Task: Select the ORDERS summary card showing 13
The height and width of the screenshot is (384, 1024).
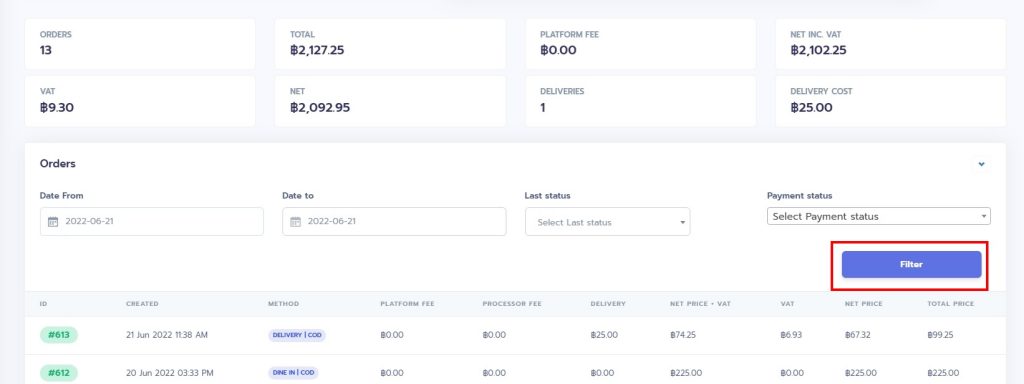Action: click(140, 44)
